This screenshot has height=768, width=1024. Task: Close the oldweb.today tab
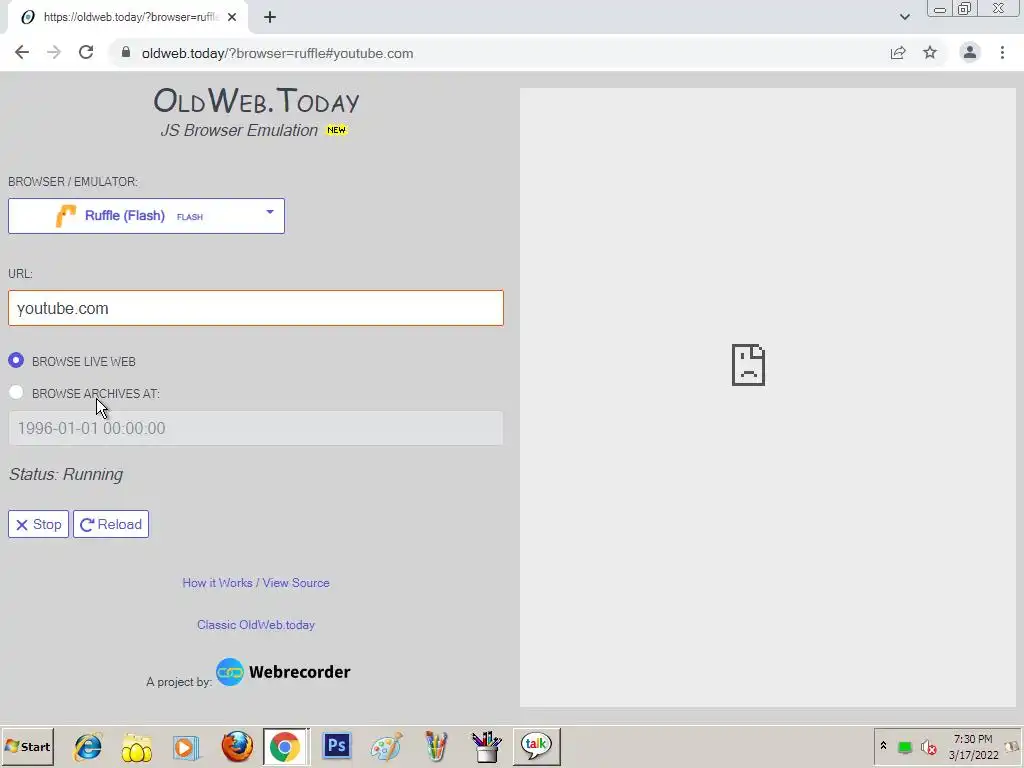[232, 17]
